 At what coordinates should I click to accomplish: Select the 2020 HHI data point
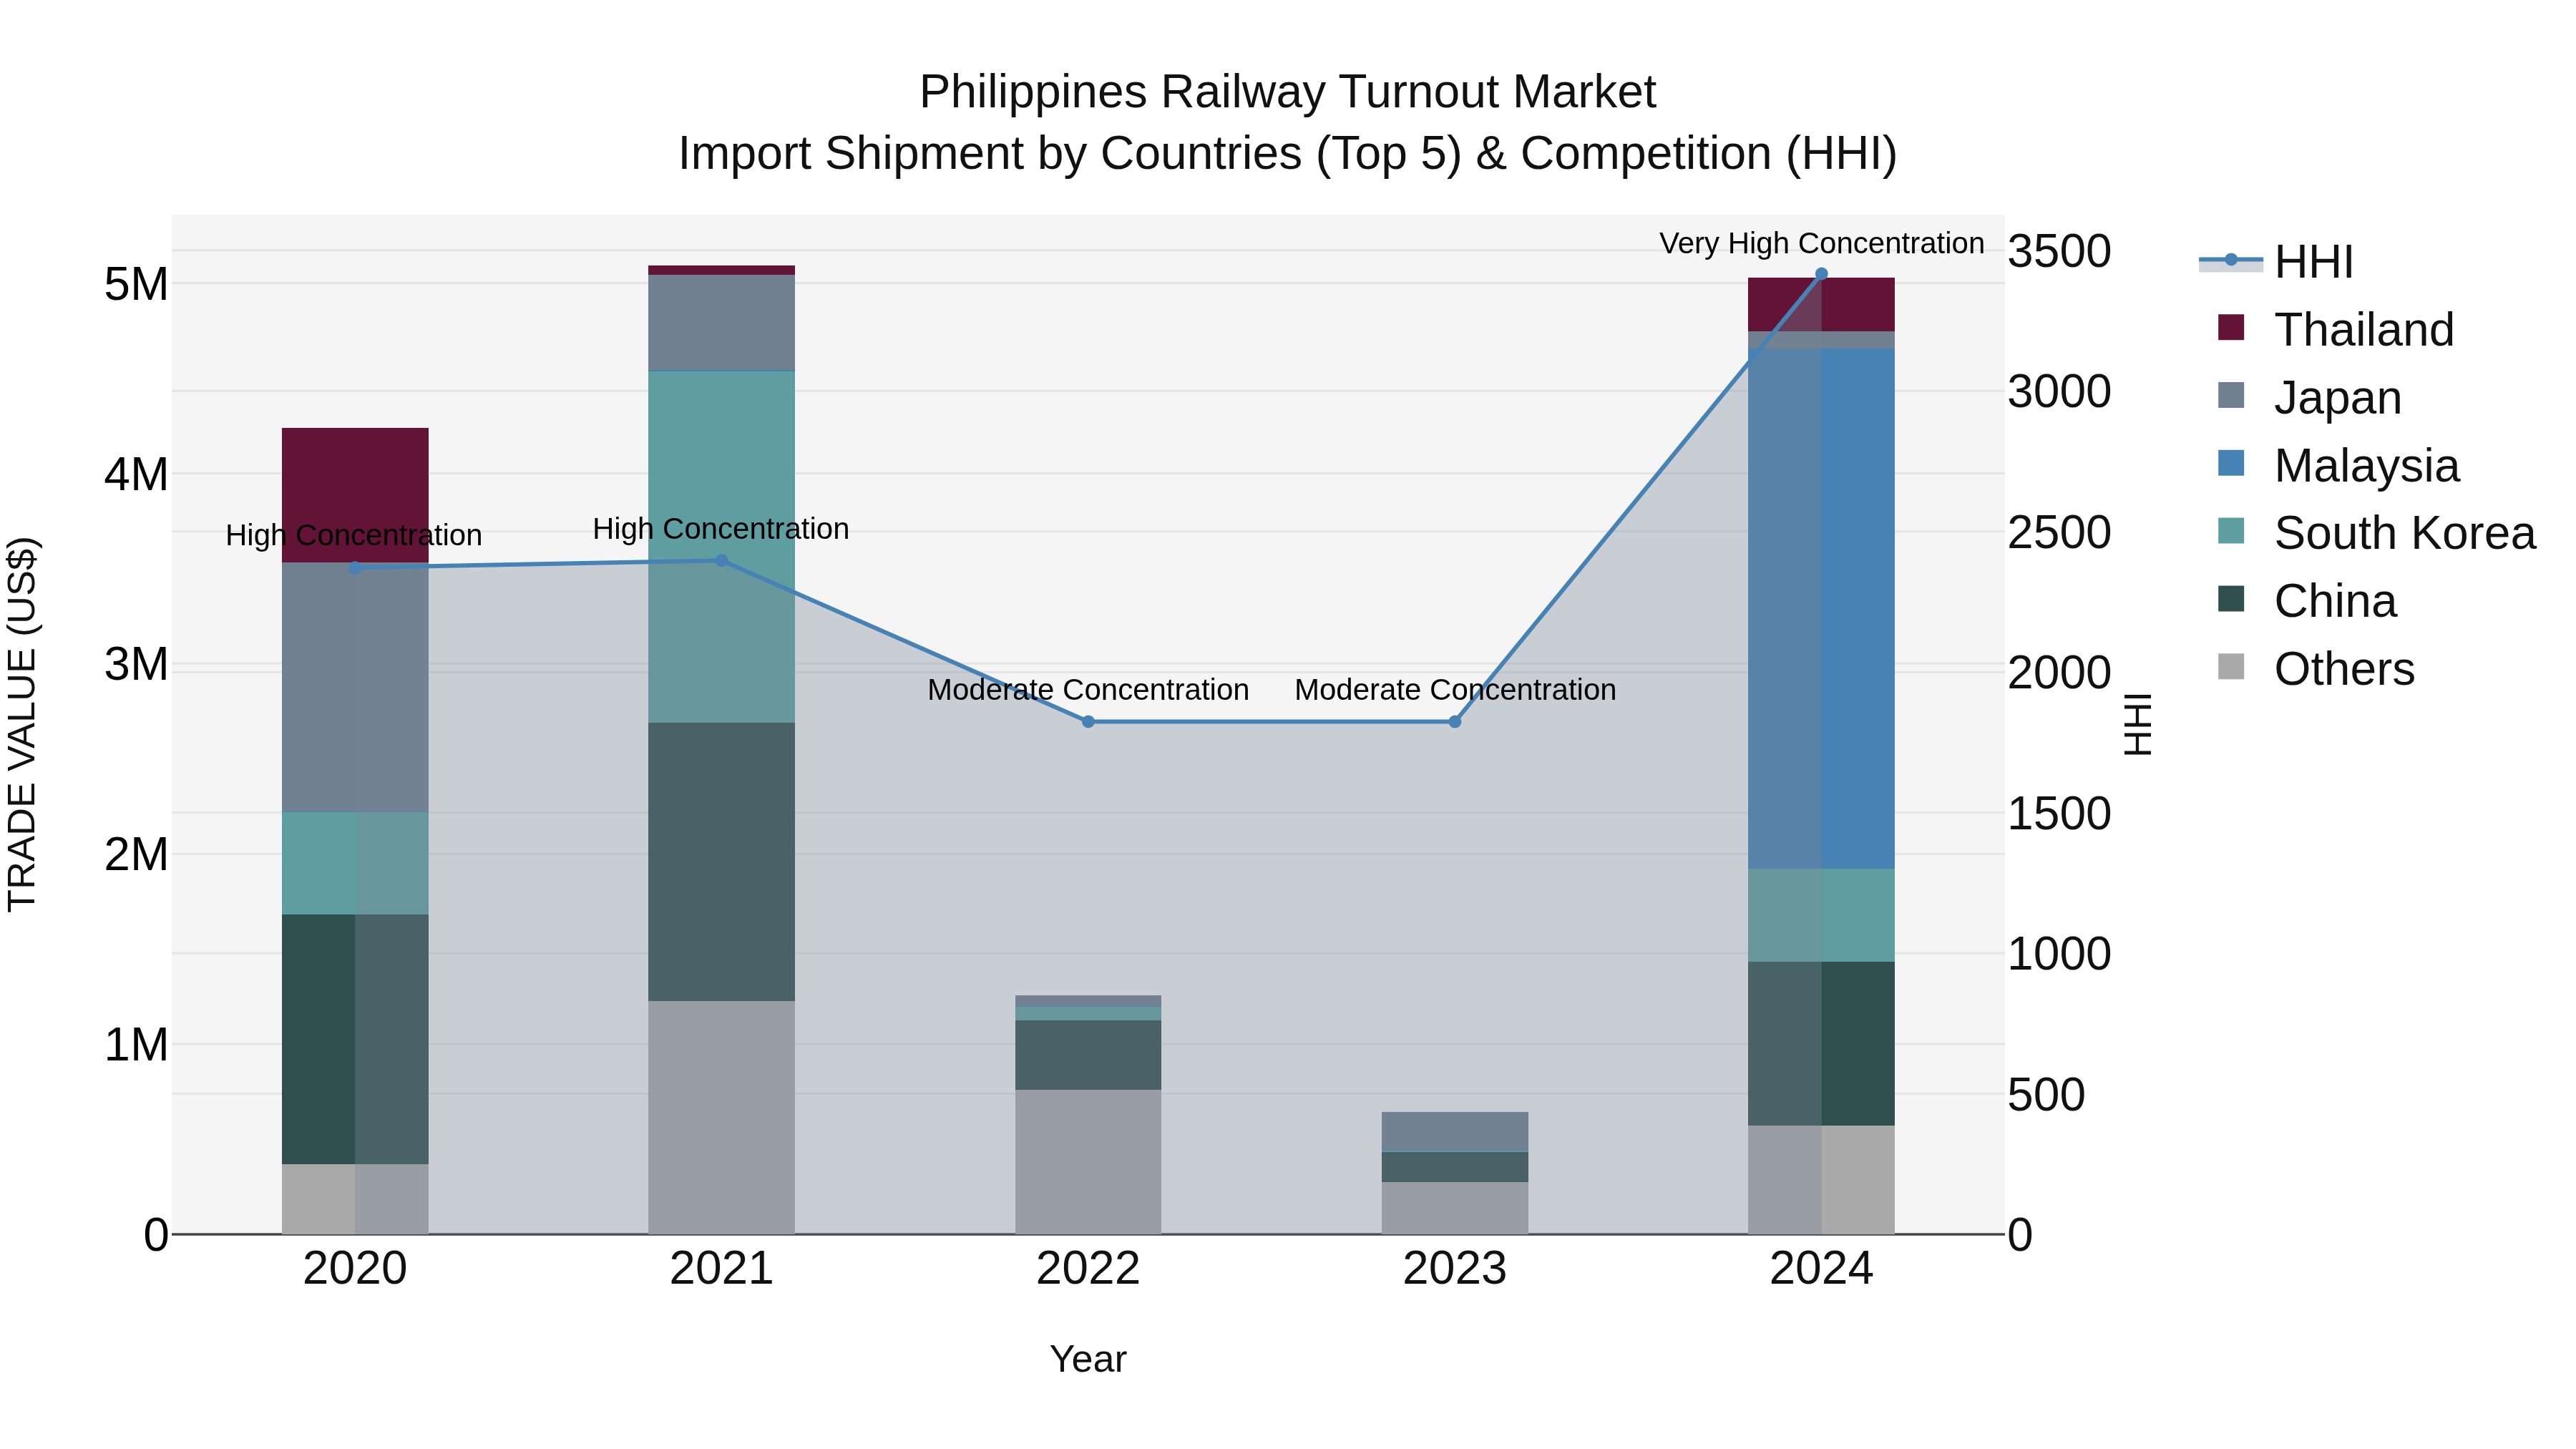[355, 568]
